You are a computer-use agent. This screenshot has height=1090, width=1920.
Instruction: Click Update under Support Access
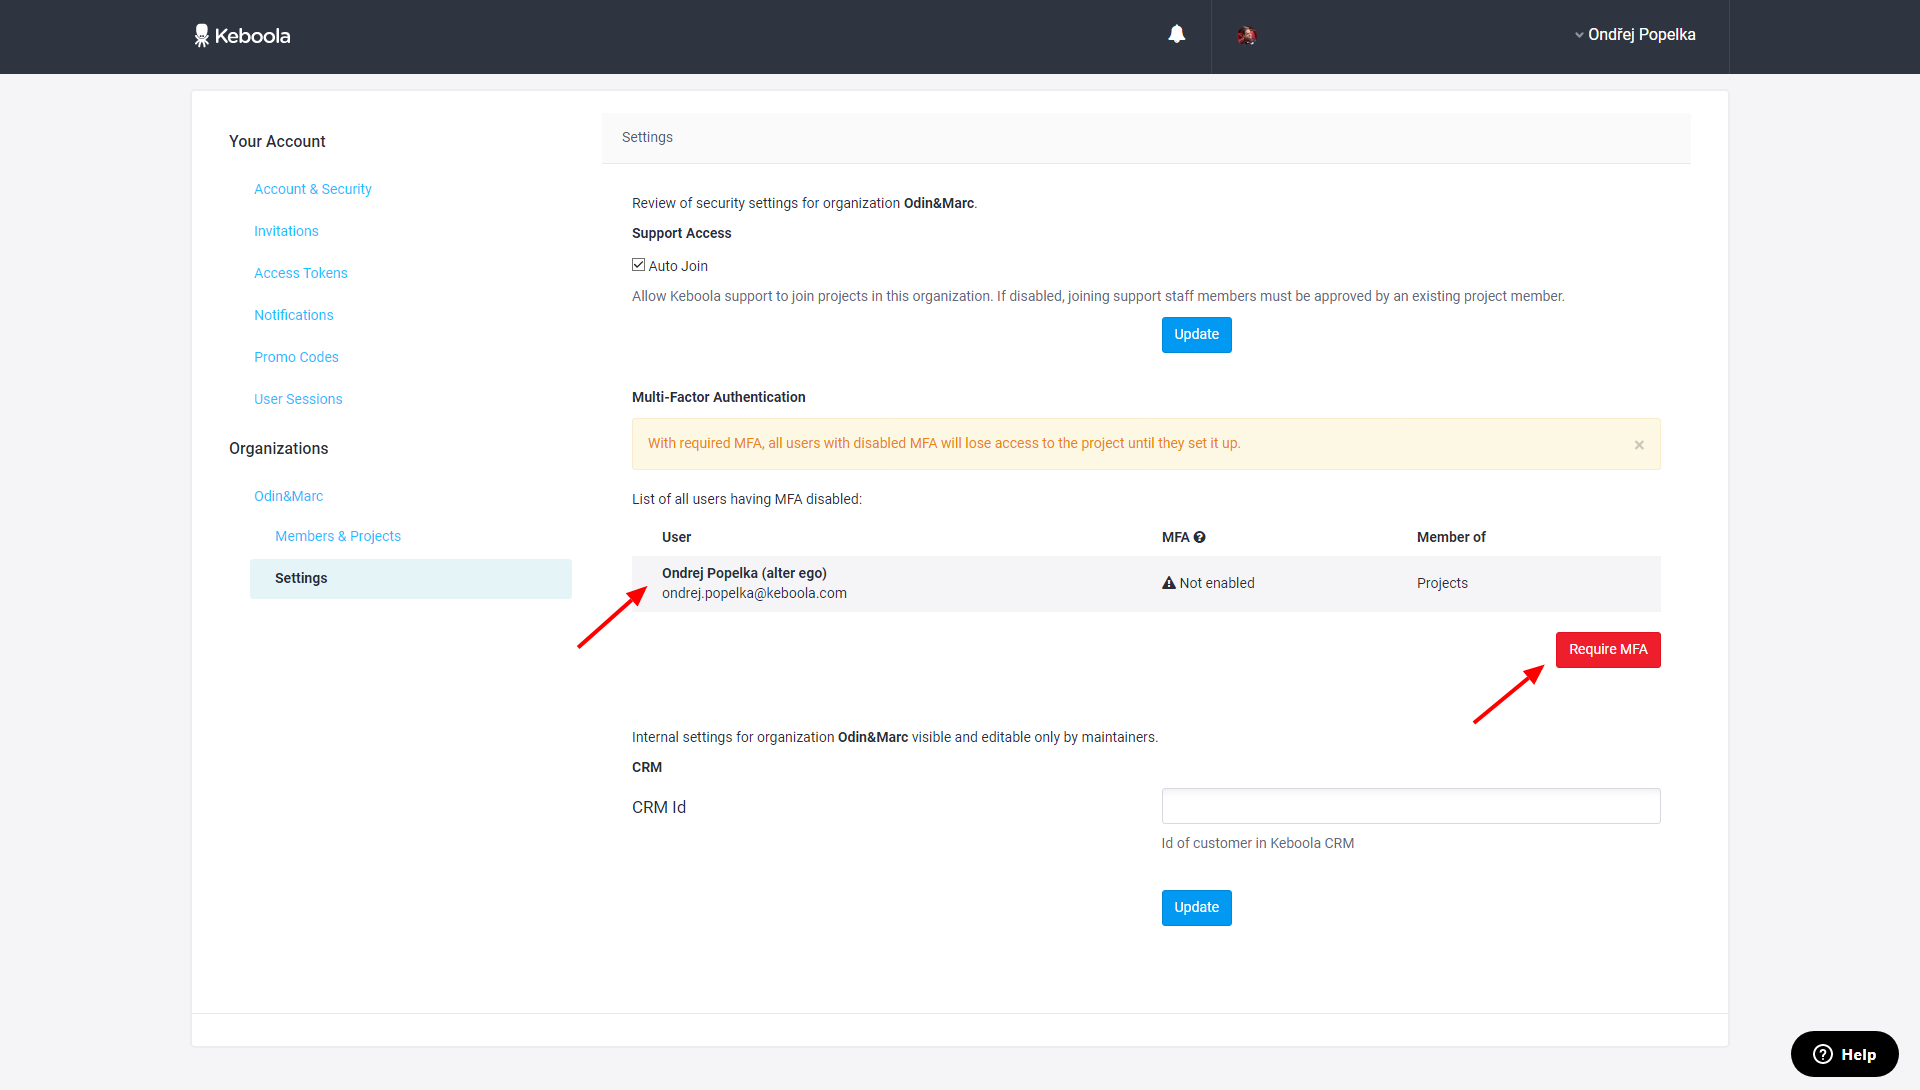pos(1197,335)
